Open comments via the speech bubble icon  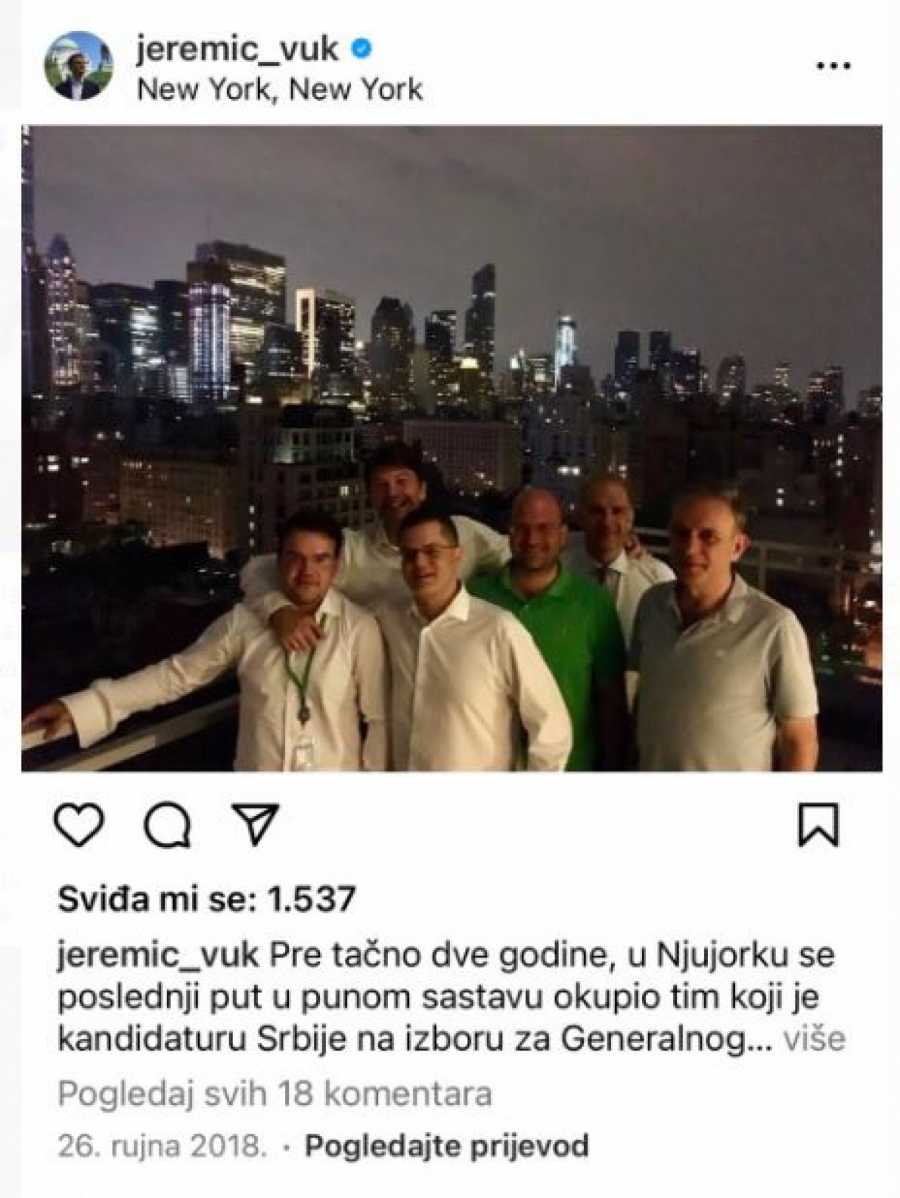pyautogui.click(x=167, y=826)
